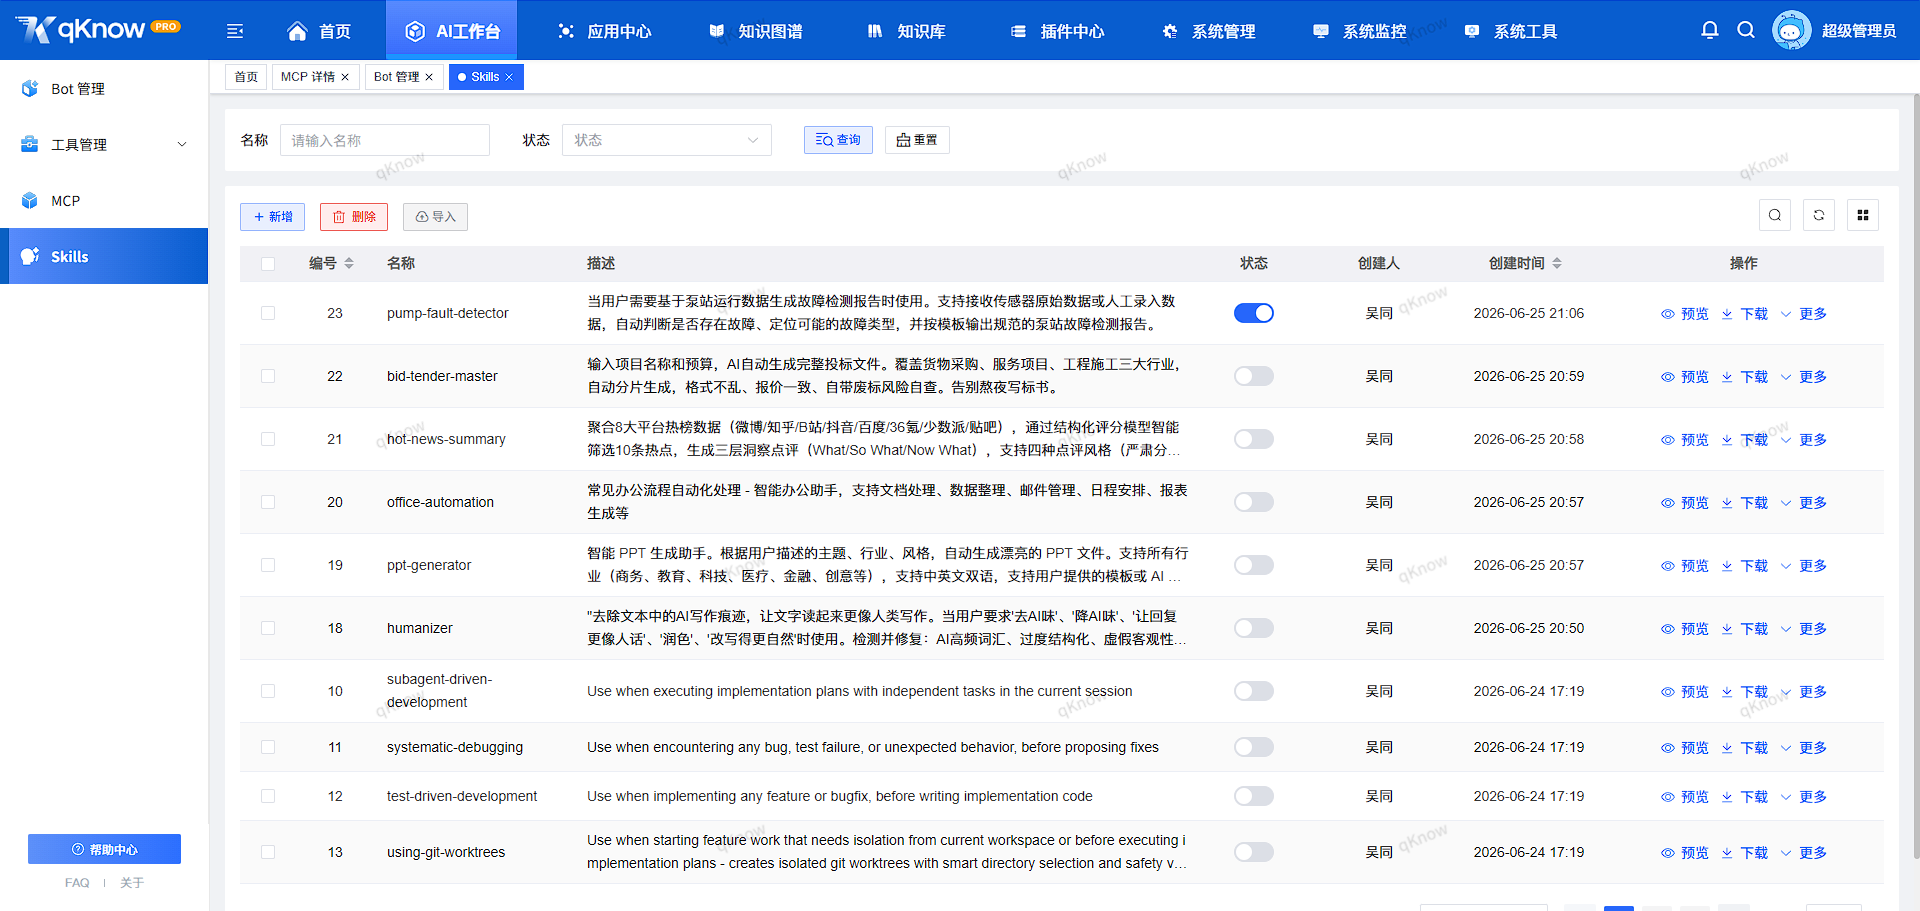Image resolution: width=1920 pixels, height=911 pixels.
Task: Sort by 编号 column arrows
Action: (x=349, y=263)
